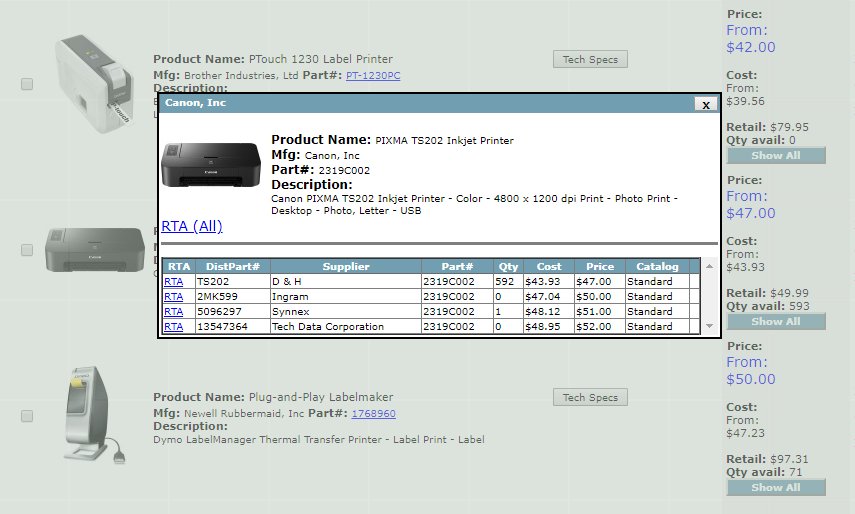The image size is (855, 514).
Task: Select the D & H supplier cell
Action: (346, 282)
